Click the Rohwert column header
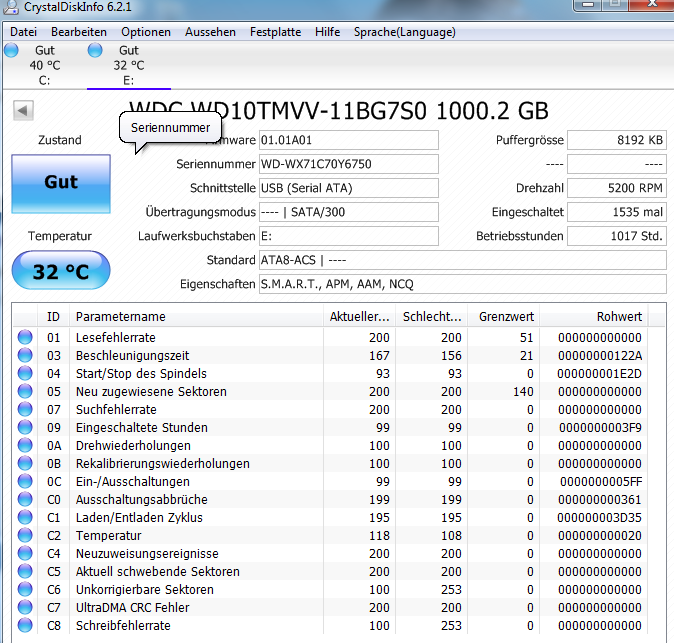 [x=594, y=317]
